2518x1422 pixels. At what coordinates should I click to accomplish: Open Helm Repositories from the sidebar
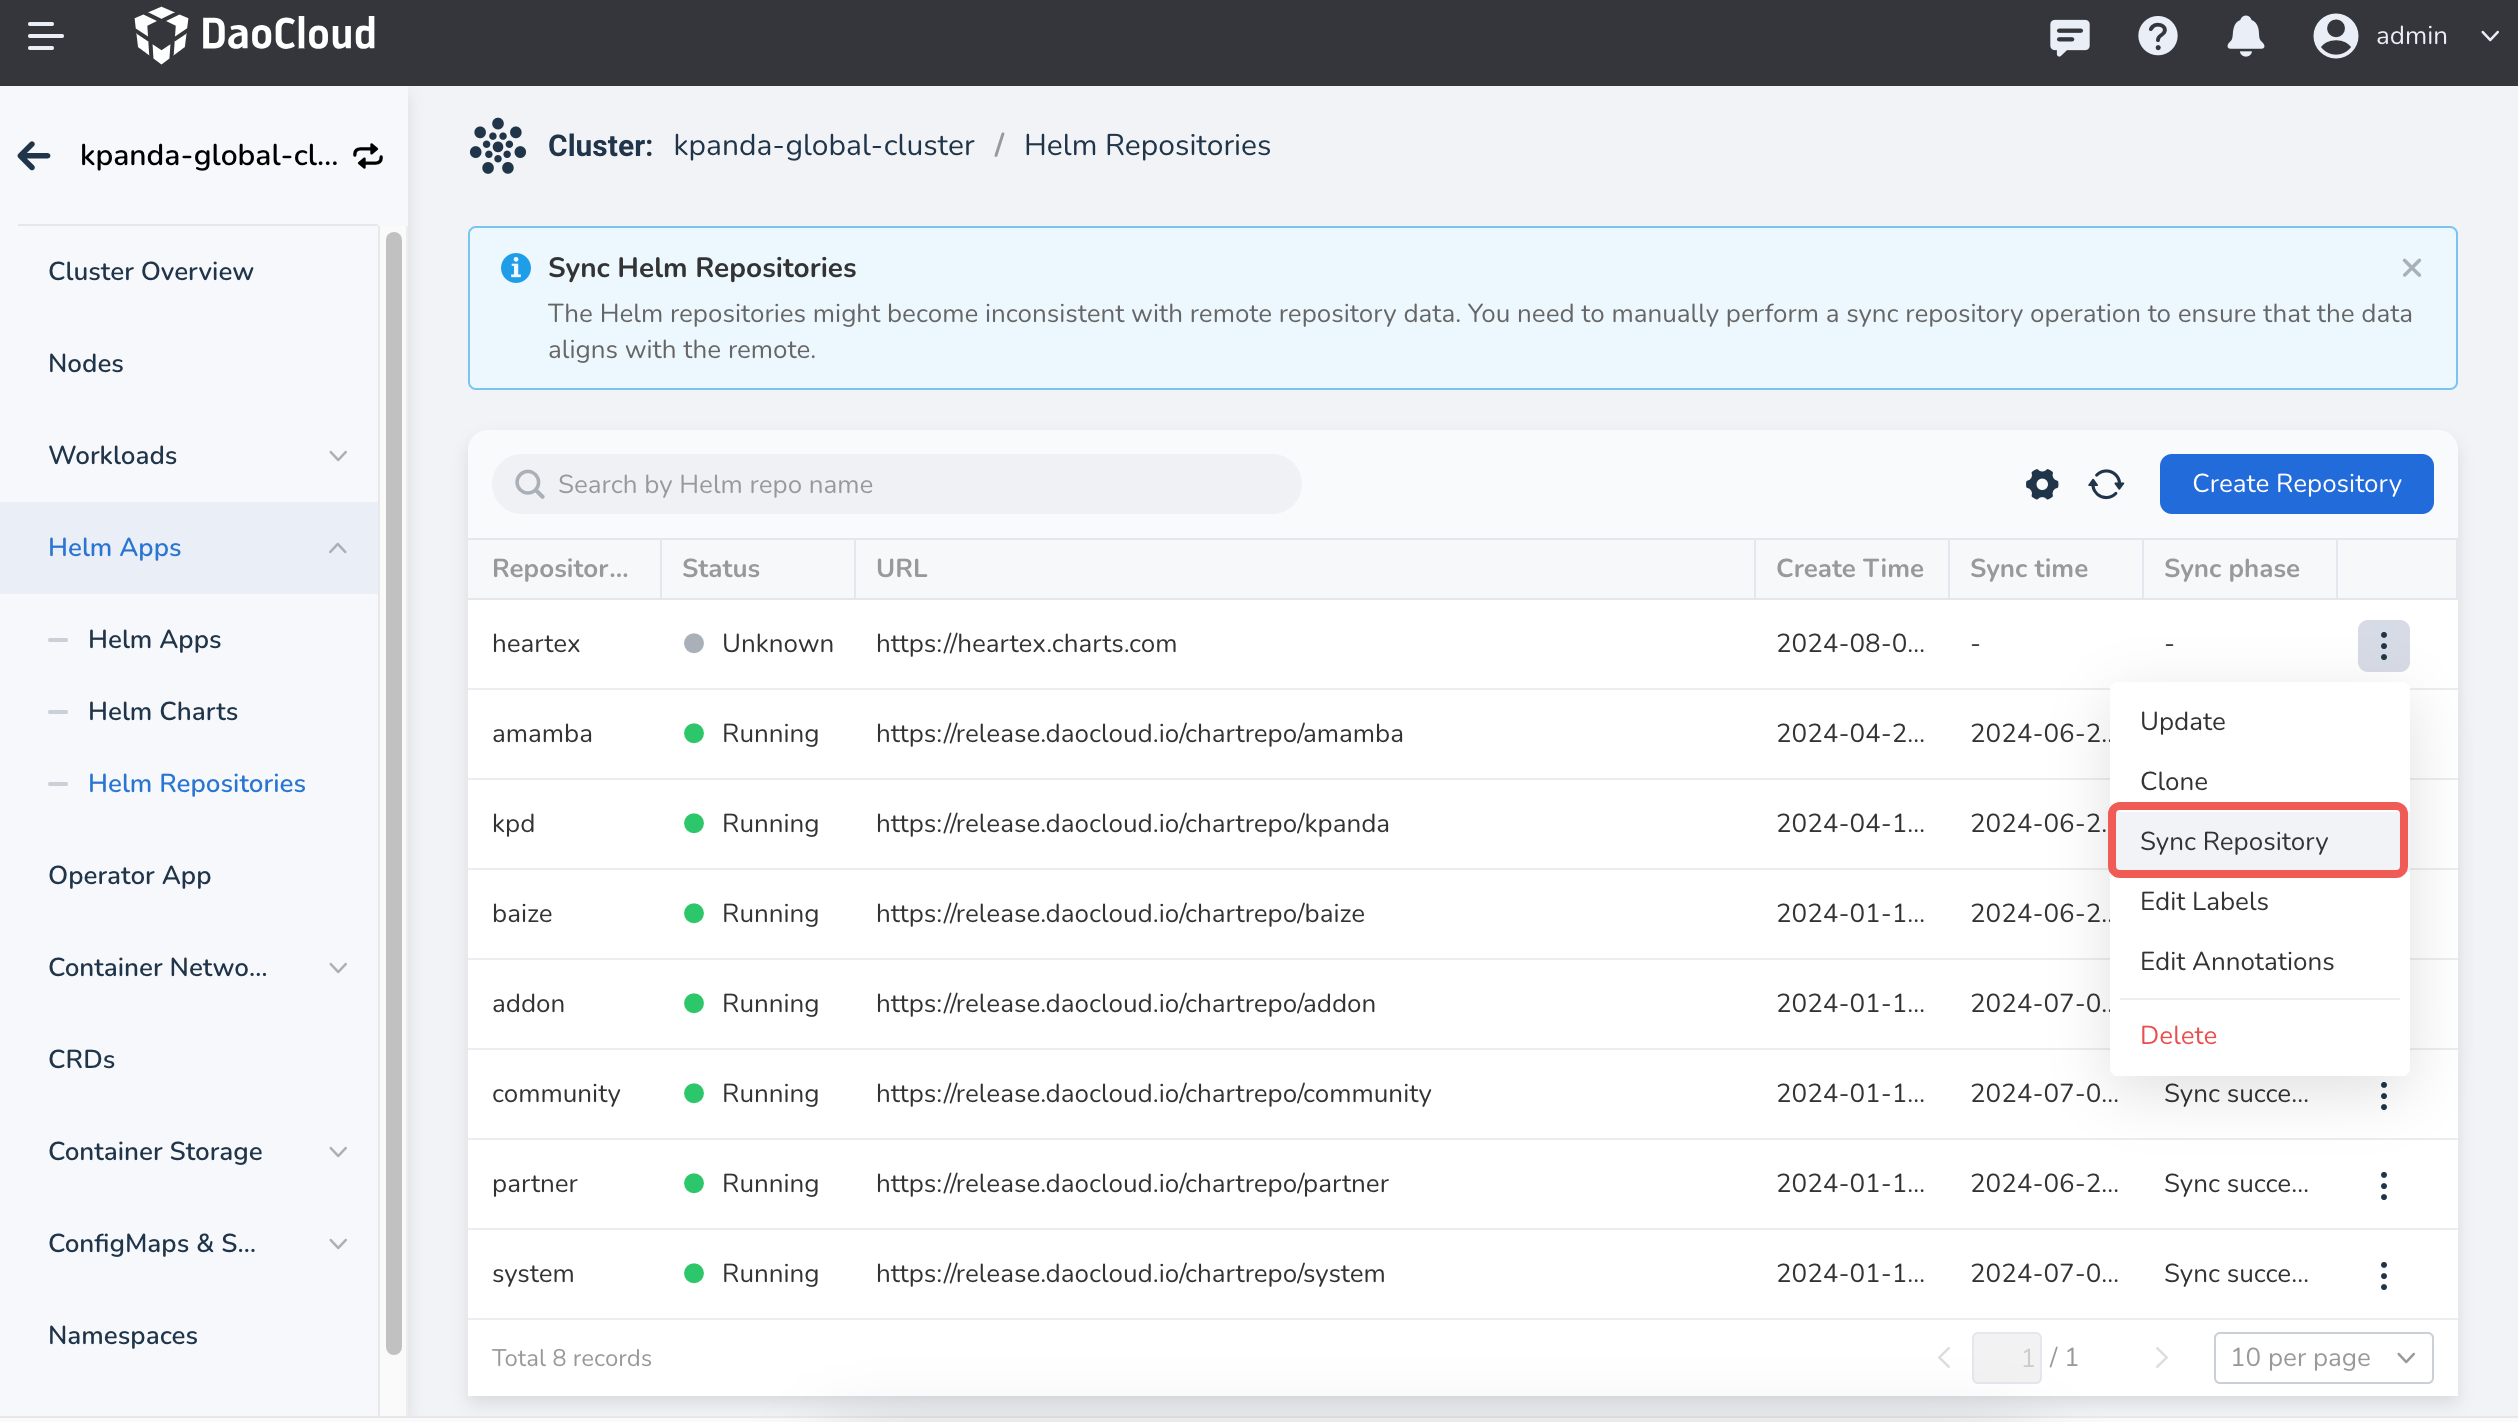[x=197, y=783]
